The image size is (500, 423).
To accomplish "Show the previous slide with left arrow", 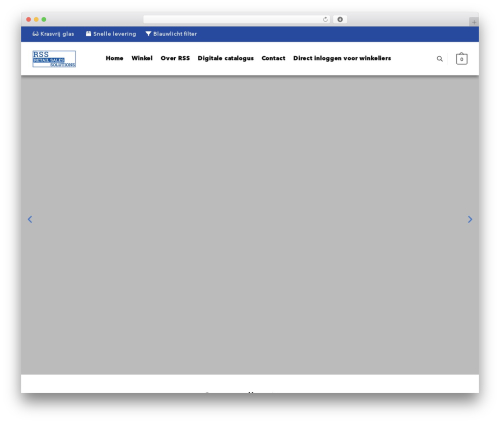I will (30, 219).
